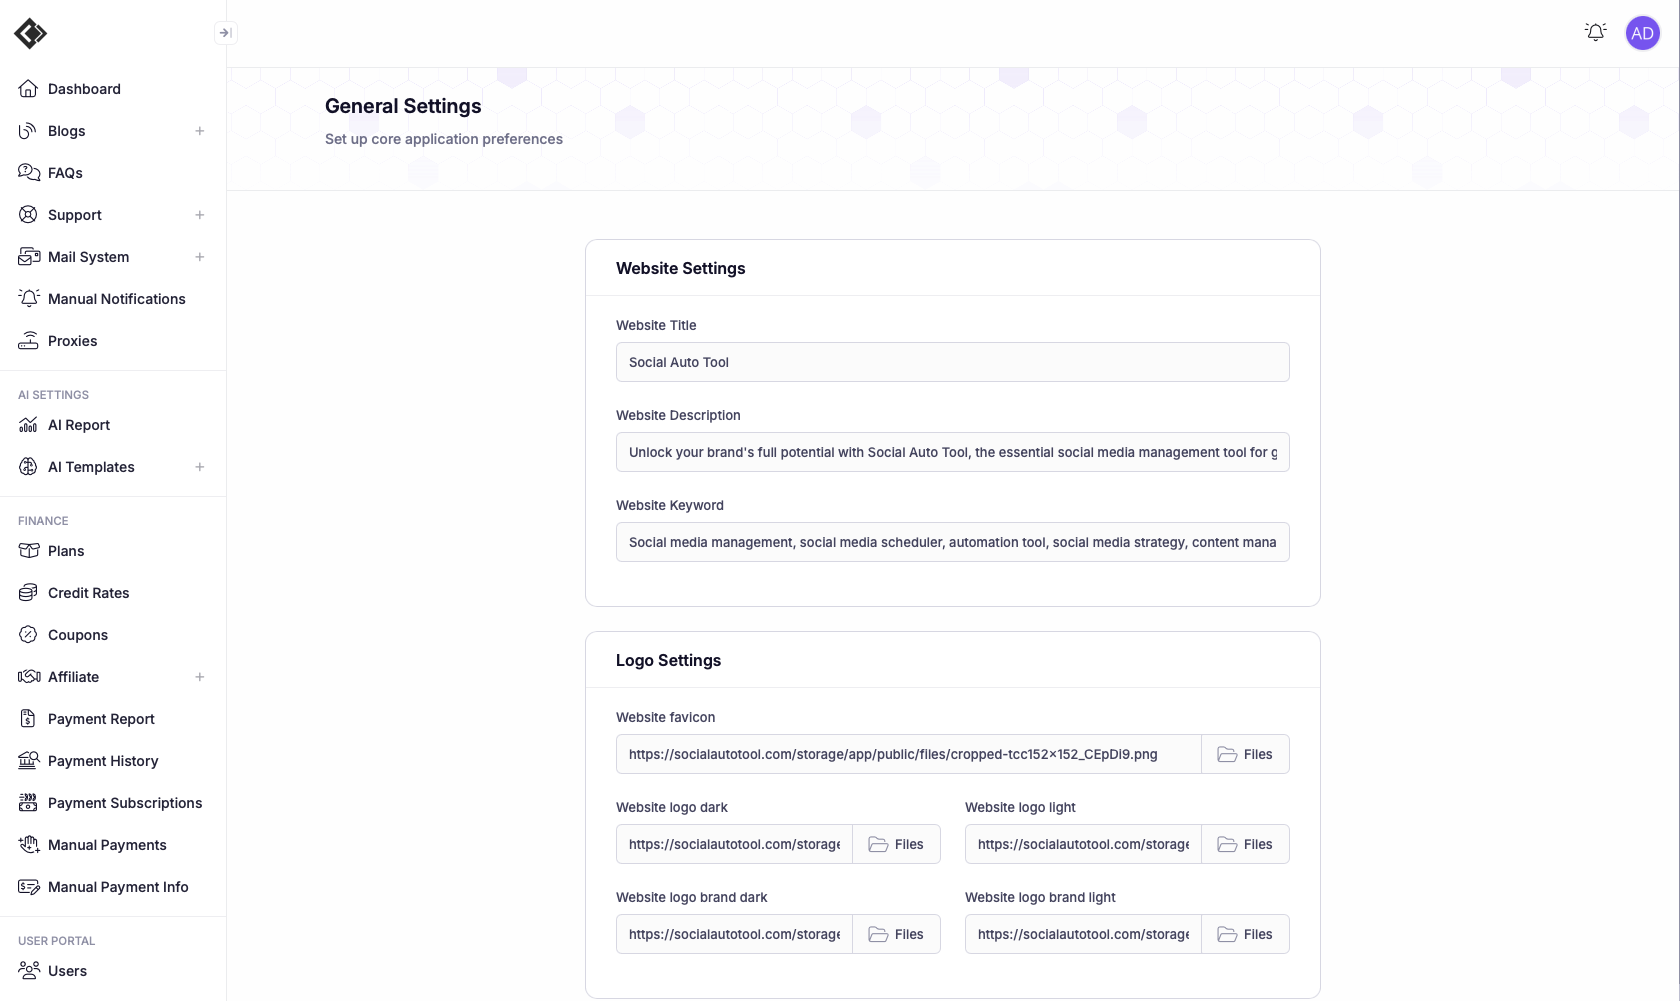
Task: Go to Payment History page
Action: 103,761
